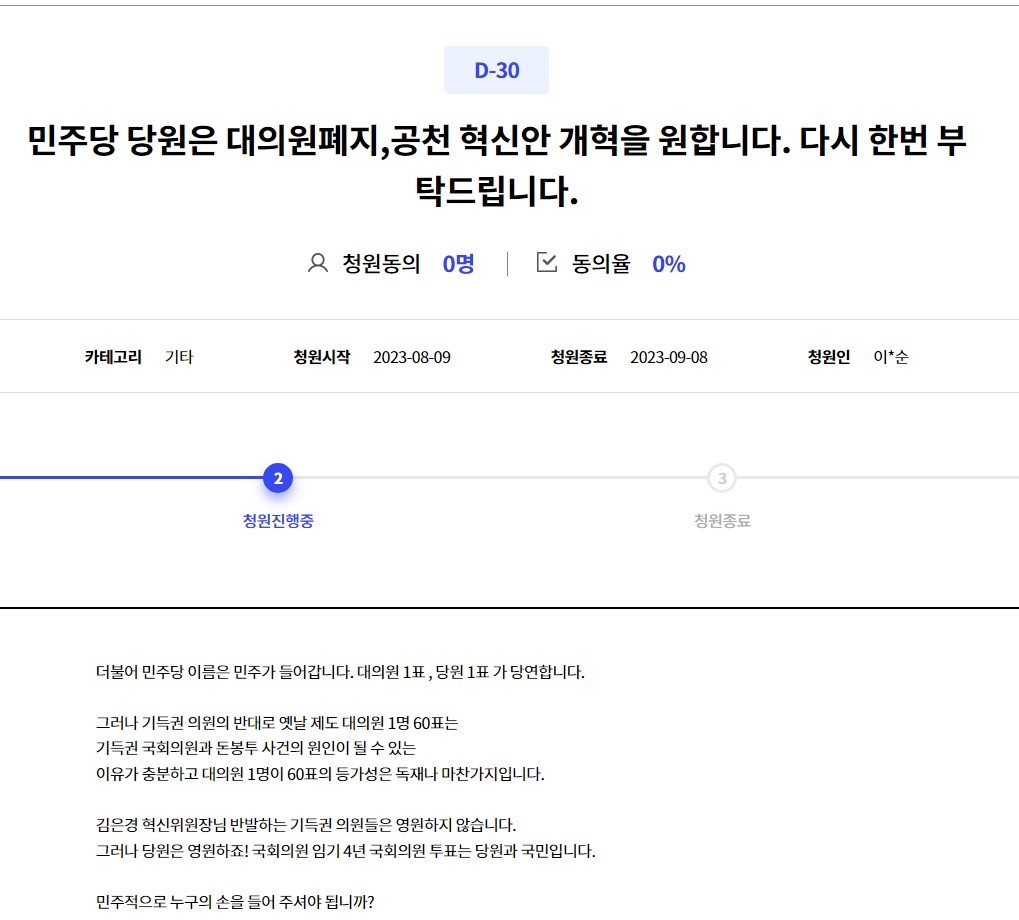Click the body line starting 김은경 혁신위원장님
Image resolution: width=1019 pixels, height=920 pixels.
point(306,825)
